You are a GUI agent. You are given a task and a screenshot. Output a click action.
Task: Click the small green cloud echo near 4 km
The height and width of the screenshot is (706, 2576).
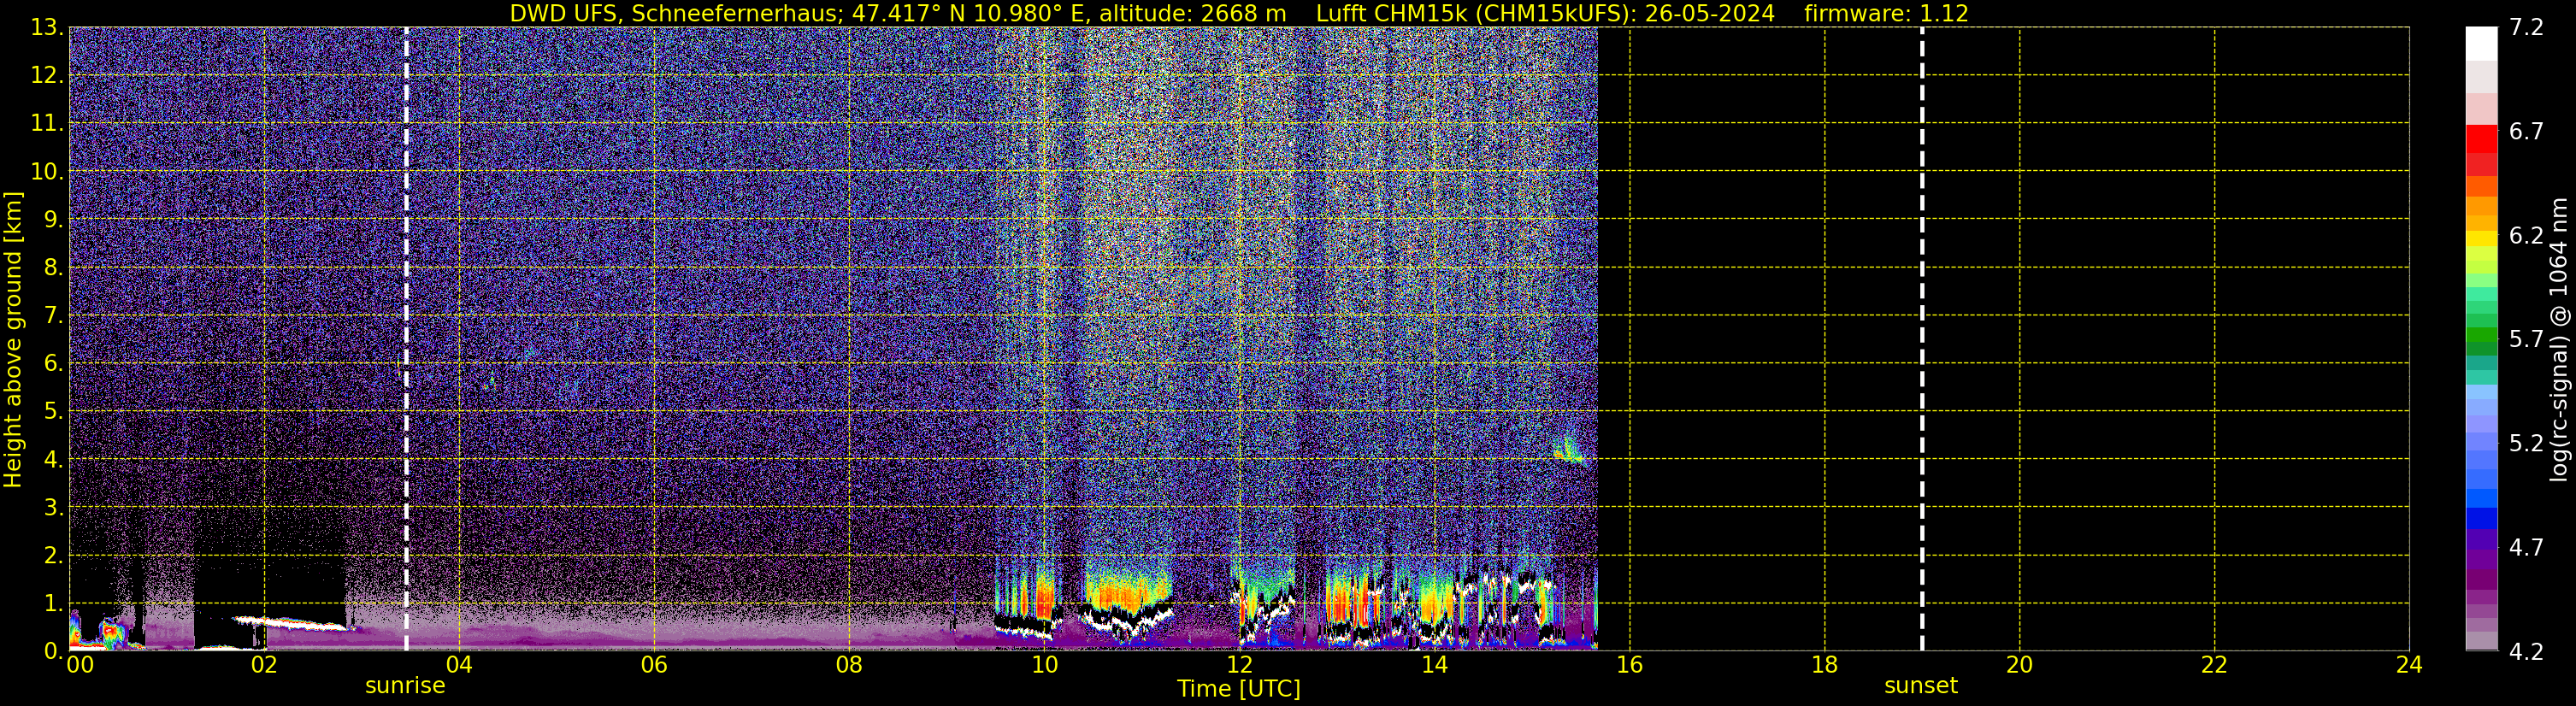(1569, 451)
